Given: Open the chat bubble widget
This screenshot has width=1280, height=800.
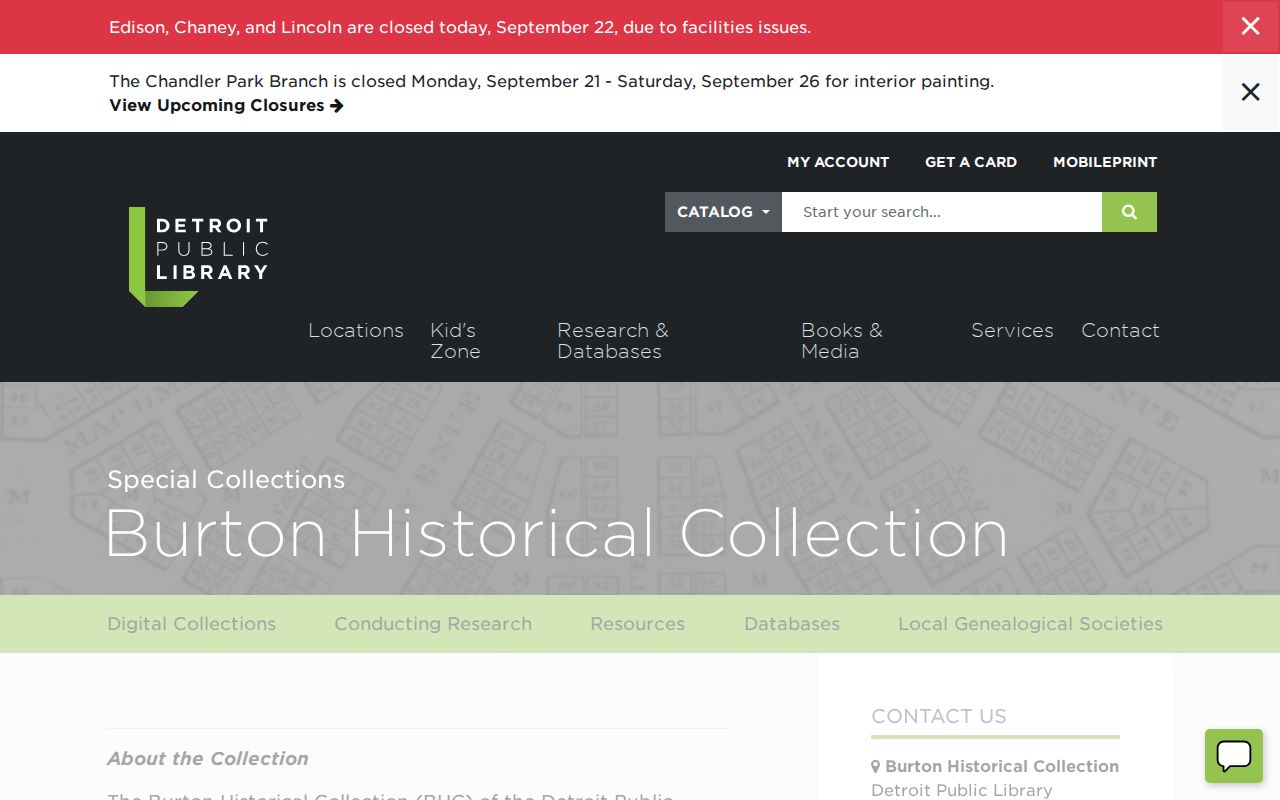Looking at the screenshot, I should coord(1234,756).
